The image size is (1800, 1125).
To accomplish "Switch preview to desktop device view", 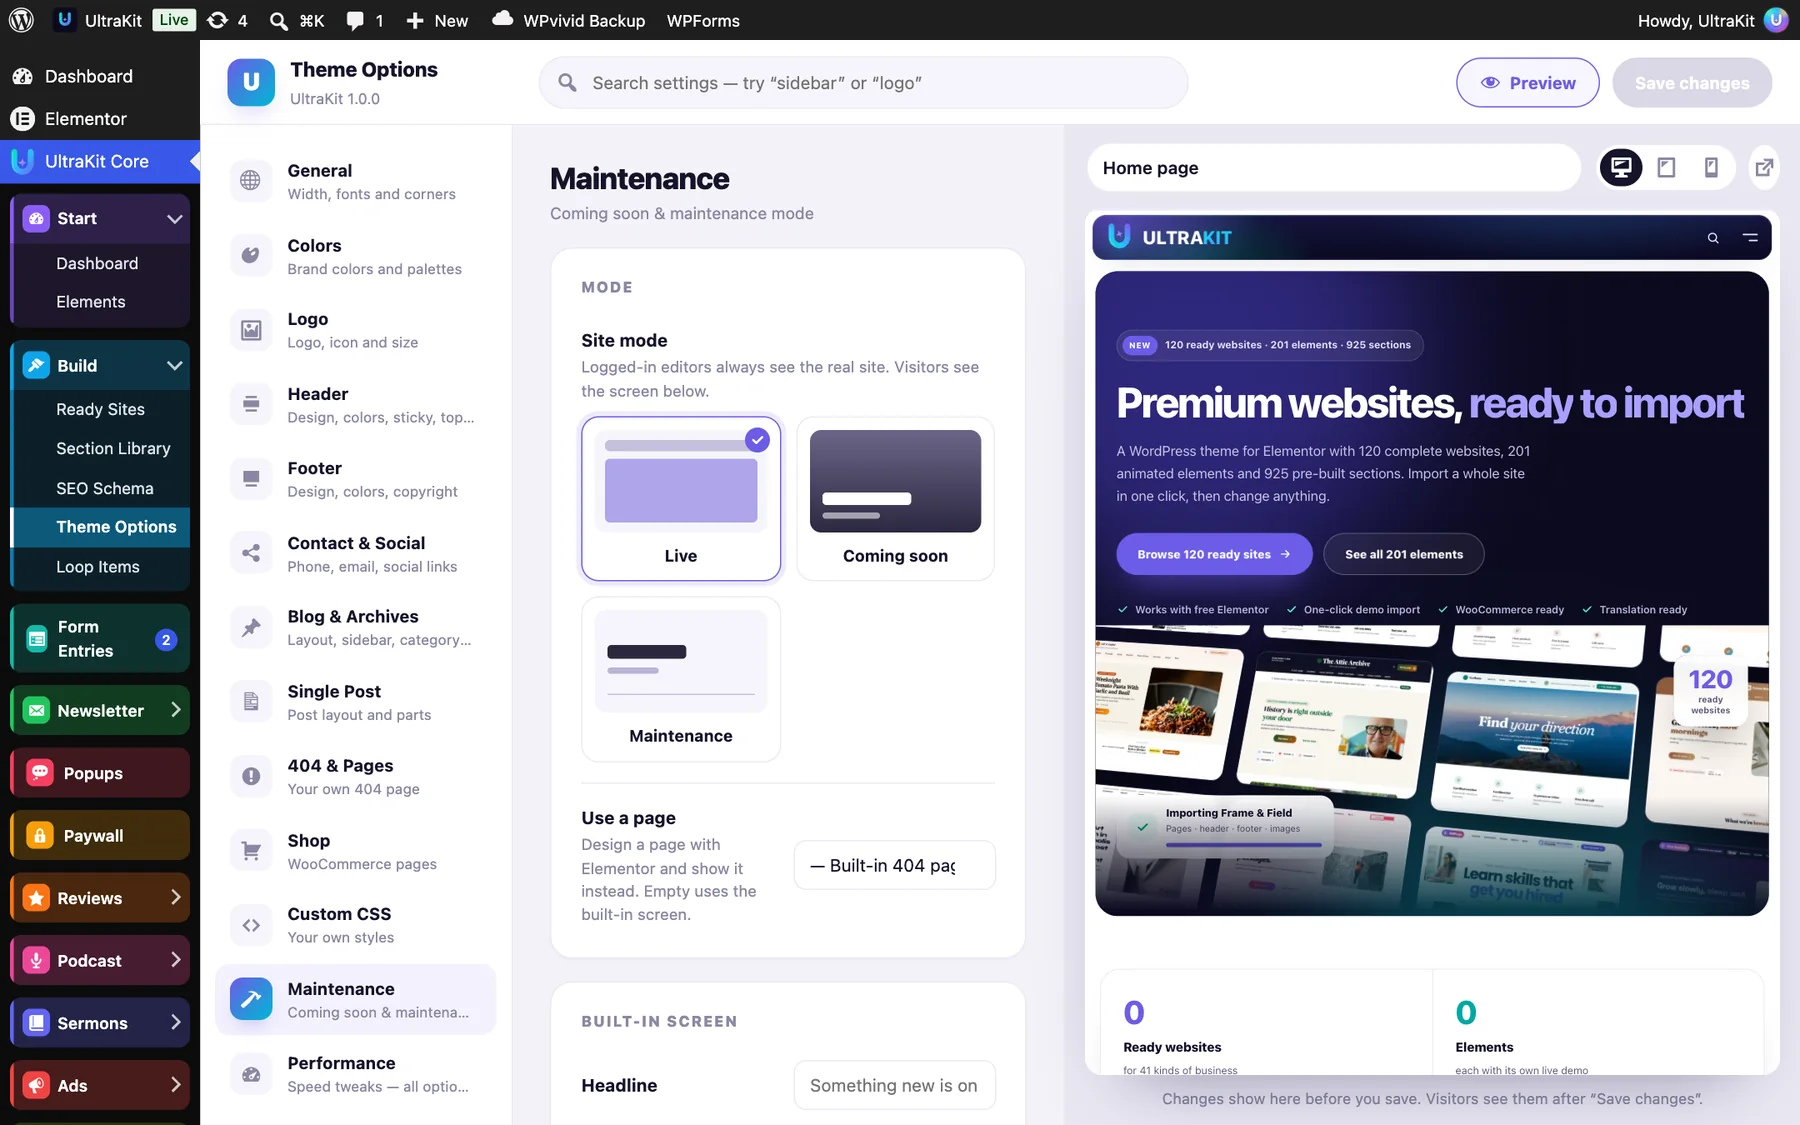I will pos(1621,168).
